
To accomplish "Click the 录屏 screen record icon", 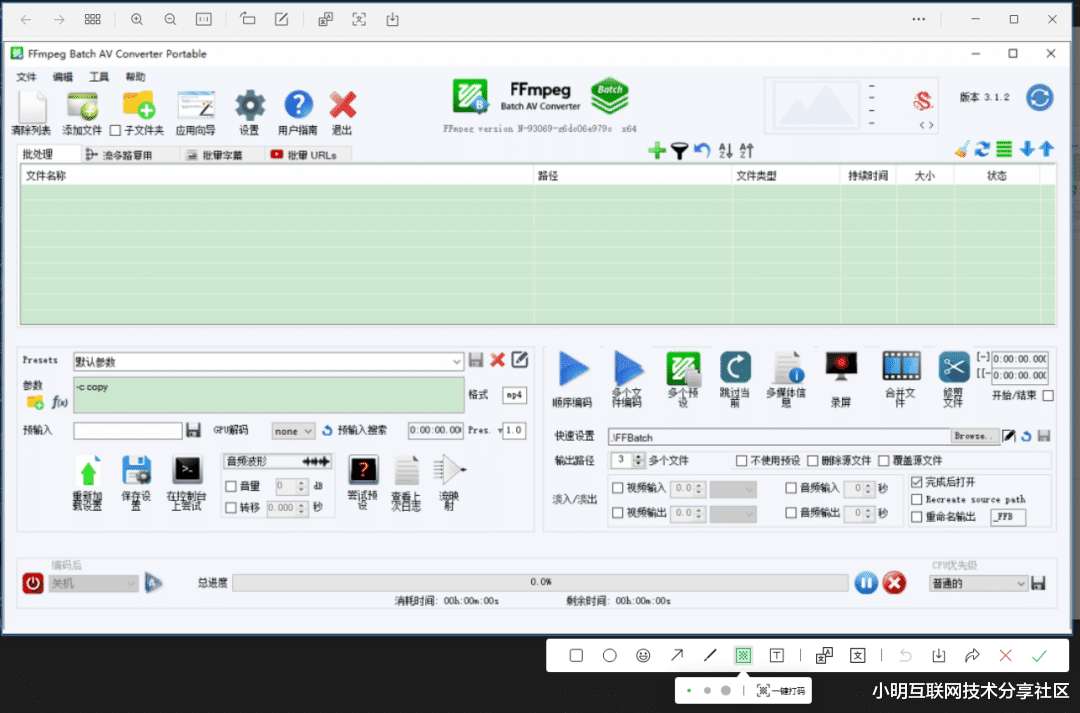I will click(841, 366).
